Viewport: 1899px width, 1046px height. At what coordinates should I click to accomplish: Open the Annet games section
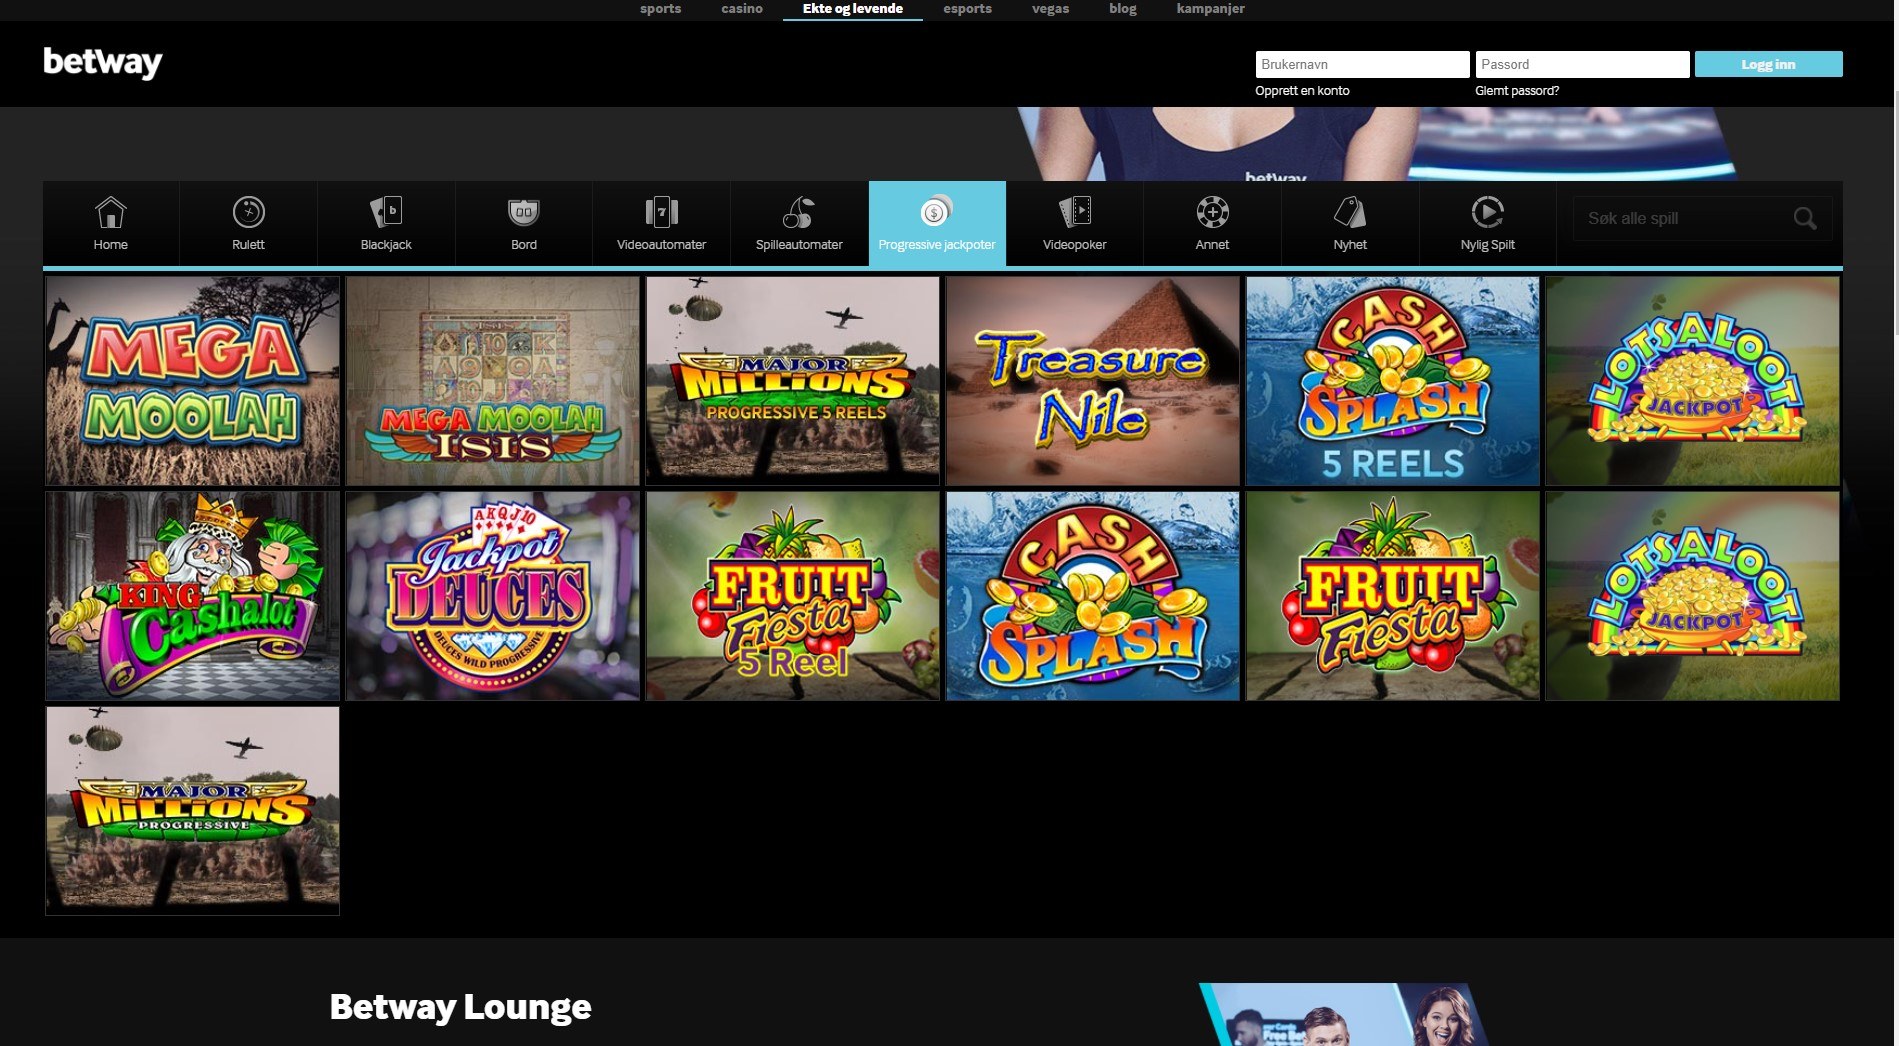1212,222
